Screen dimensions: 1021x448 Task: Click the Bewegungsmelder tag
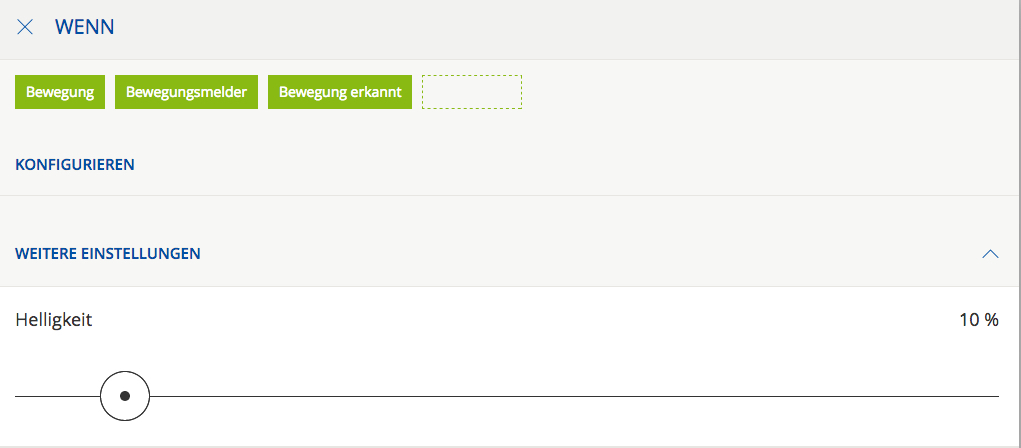coord(187,92)
